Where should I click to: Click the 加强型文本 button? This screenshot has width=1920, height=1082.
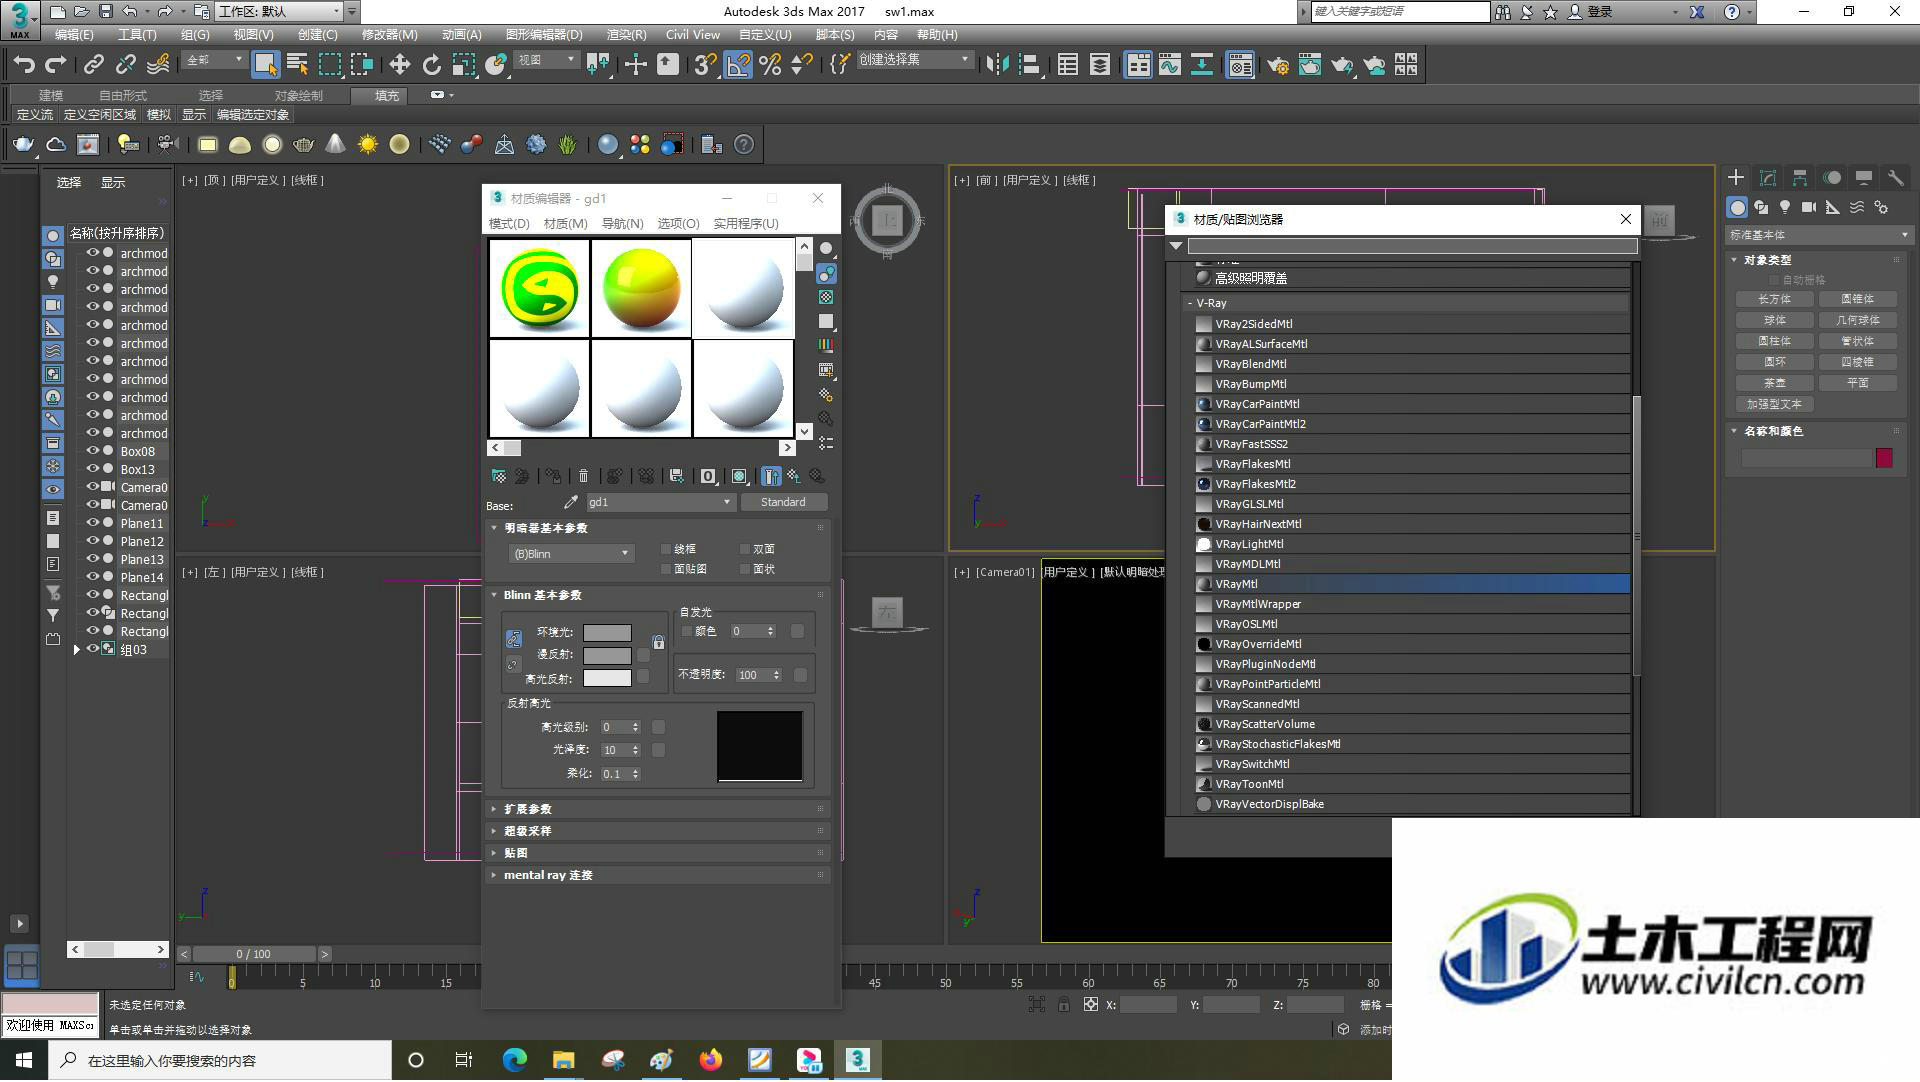pos(1775,405)
